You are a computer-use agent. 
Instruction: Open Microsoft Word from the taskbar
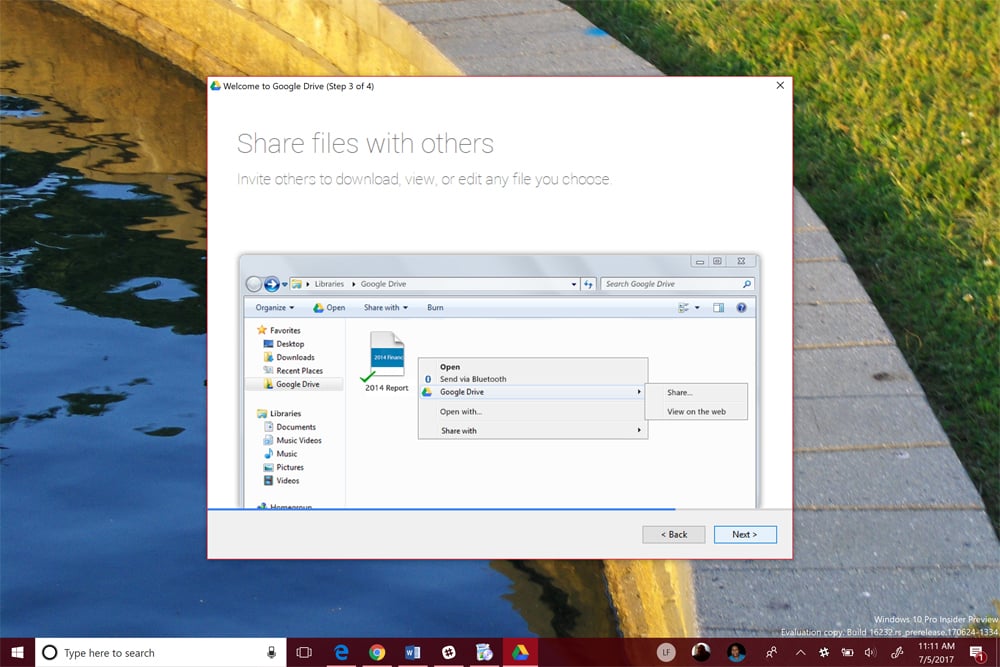pyautogui.click(x=412, y=652)
